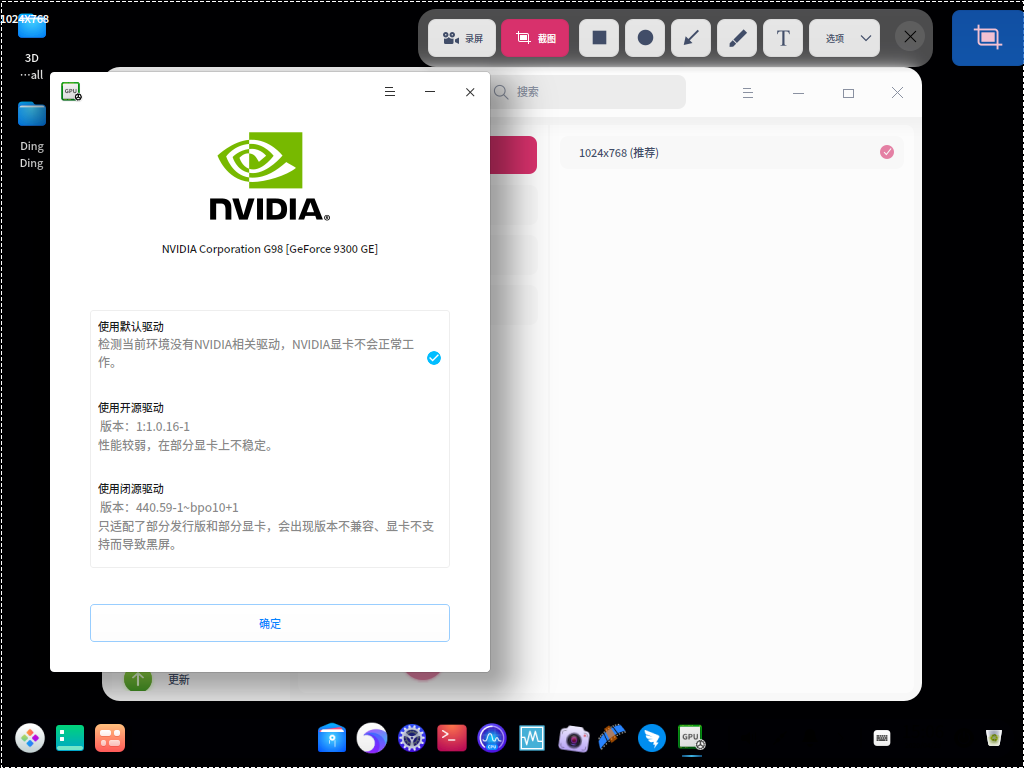Expand the 选项 options dropdown
Screen dimensions: 1024x768
tap(844, 38)
